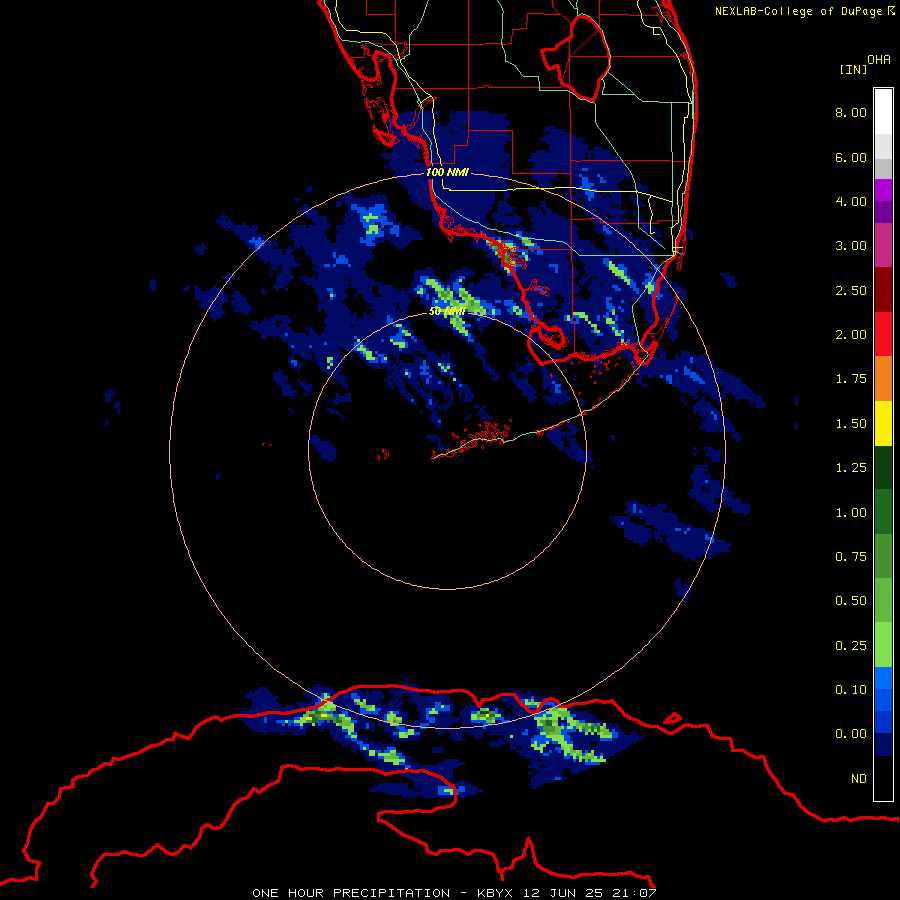
Task: Click the ND legend label
Action: coord(859,779)
